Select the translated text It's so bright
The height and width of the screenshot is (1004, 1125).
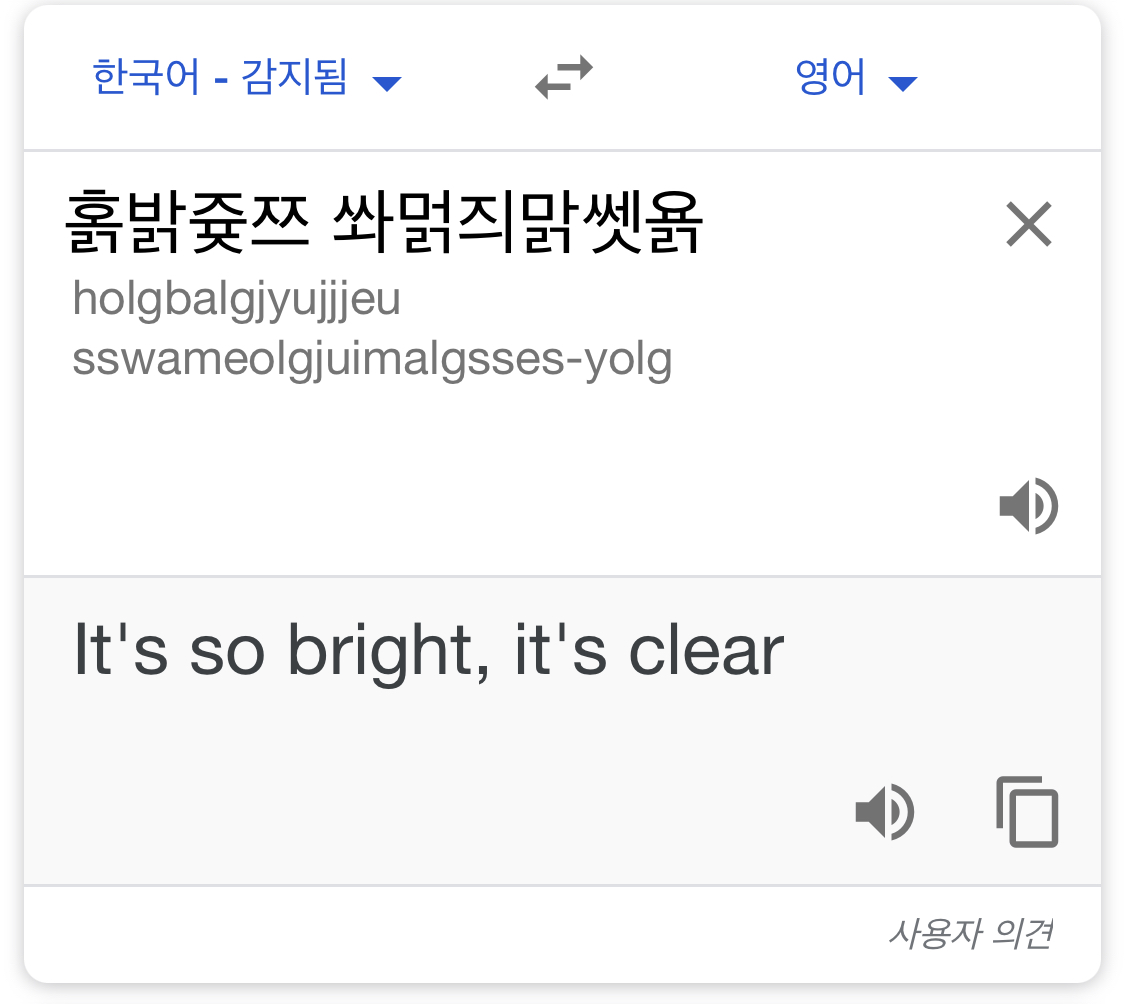coord(281,651)
